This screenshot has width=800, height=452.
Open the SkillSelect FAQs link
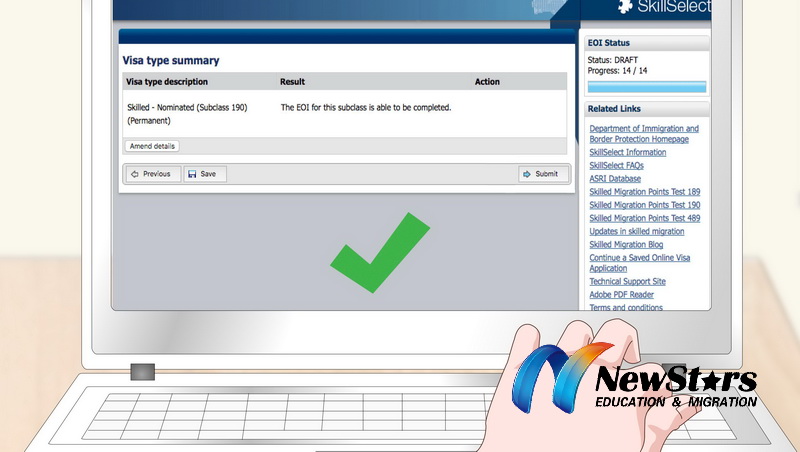click(616, 165)
